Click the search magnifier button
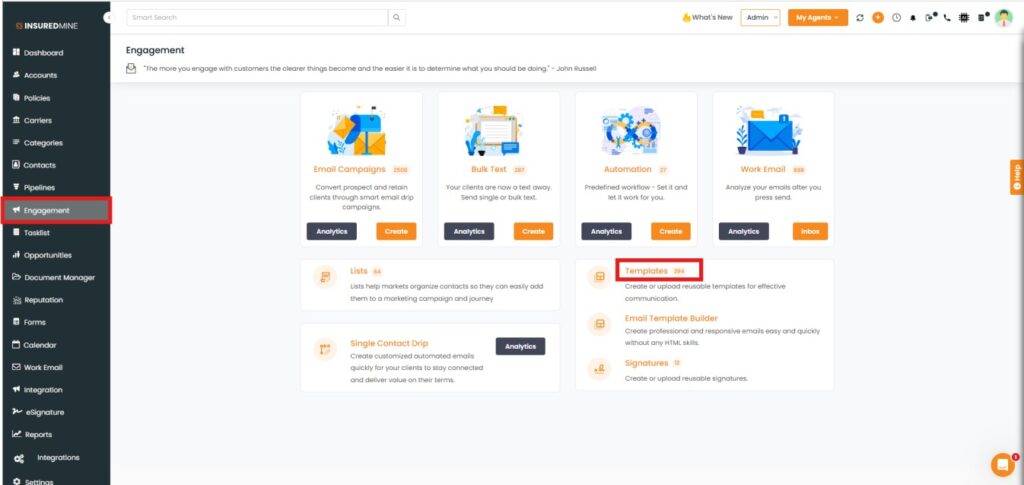Image resolution: width=1024 pixels, height=485 pixels. click(x=397, y=18)
